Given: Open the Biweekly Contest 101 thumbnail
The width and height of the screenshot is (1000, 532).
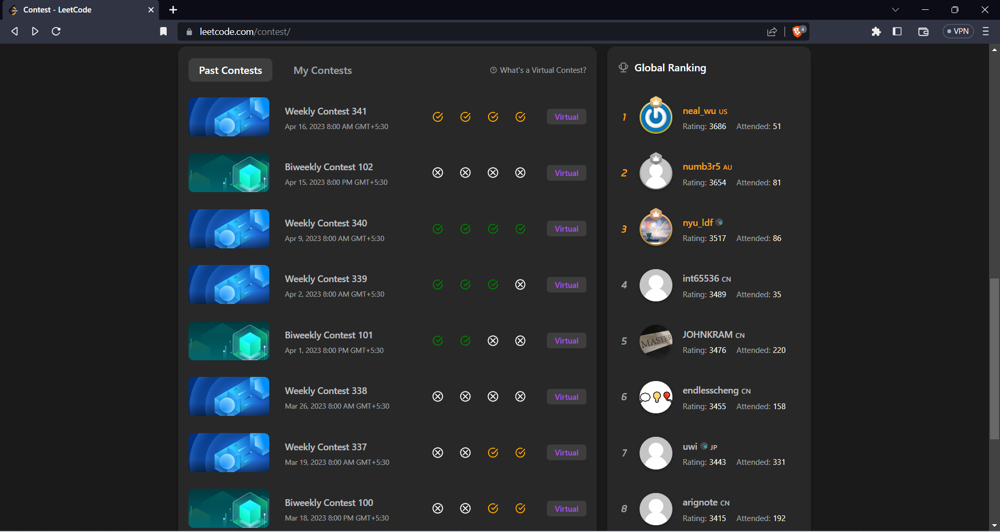Looking at the screenshot, I should point(229,341).
